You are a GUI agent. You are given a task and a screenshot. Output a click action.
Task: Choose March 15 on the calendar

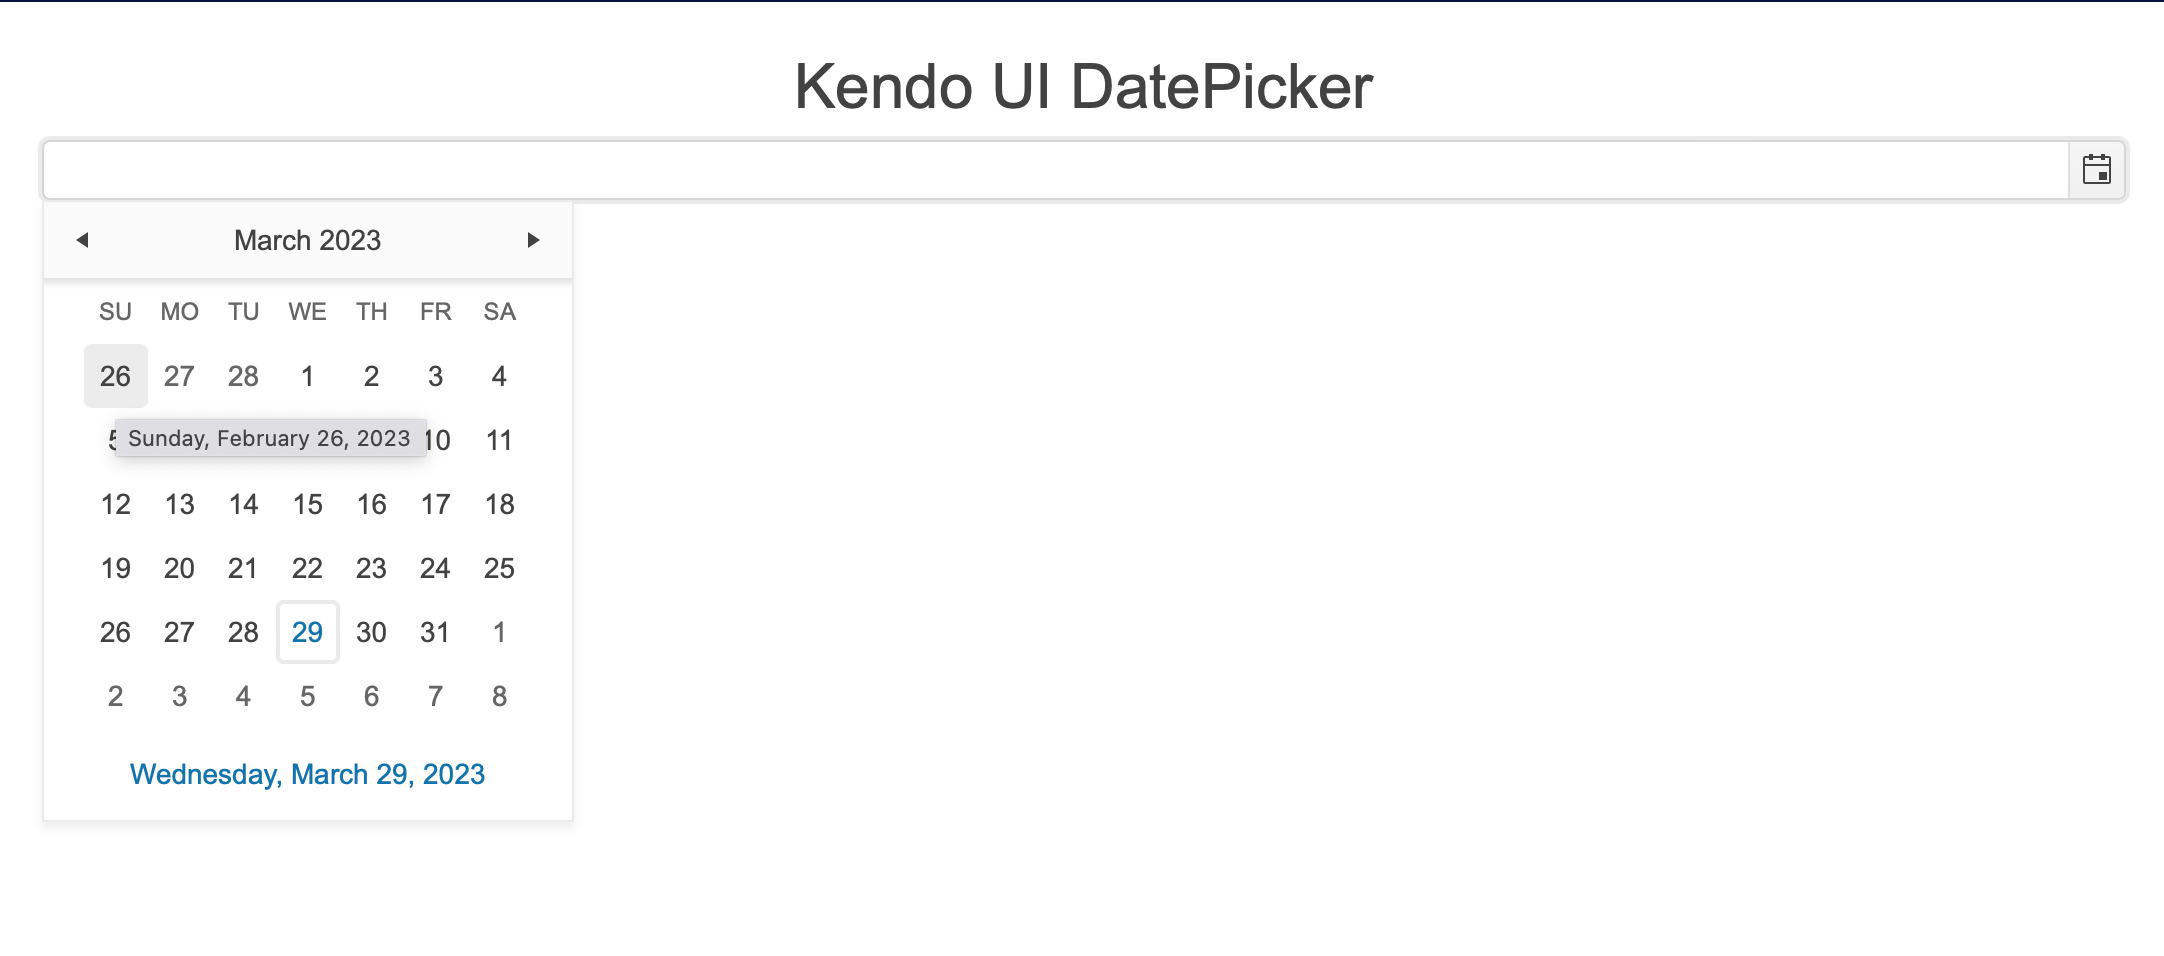(x=308, y=504)
